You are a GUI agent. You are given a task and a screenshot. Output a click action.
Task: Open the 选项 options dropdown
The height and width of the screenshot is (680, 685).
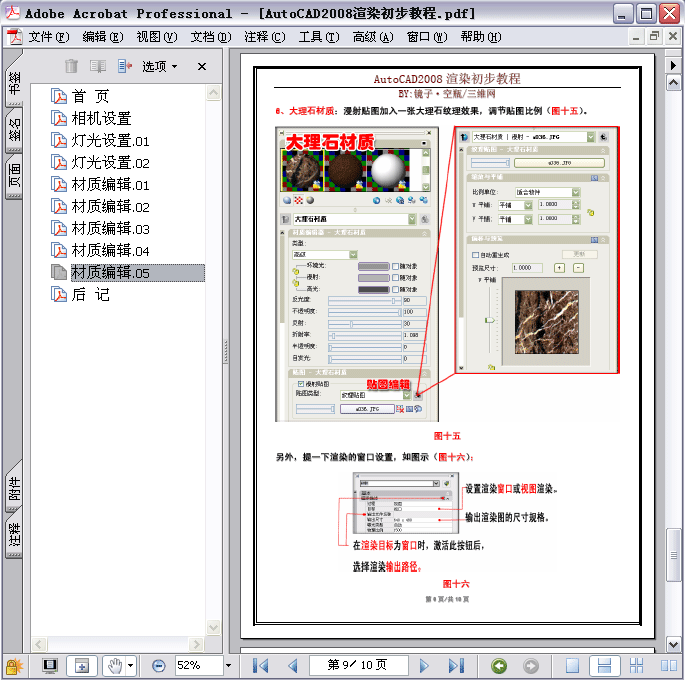[159, 66]
